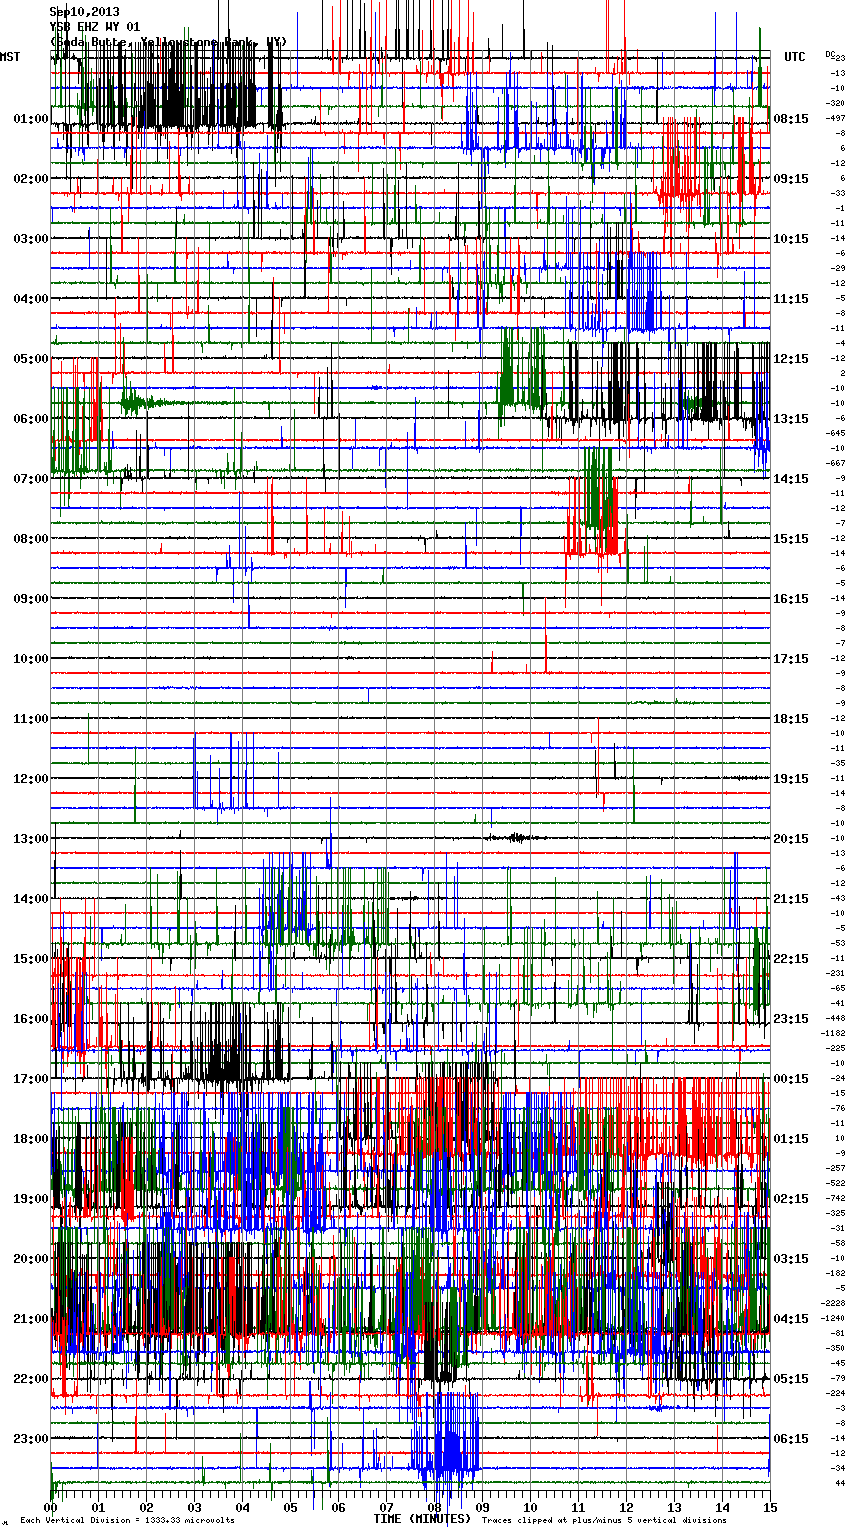Select the 23:00 MST time label

pyautogui.click(x=31, y=1439)
